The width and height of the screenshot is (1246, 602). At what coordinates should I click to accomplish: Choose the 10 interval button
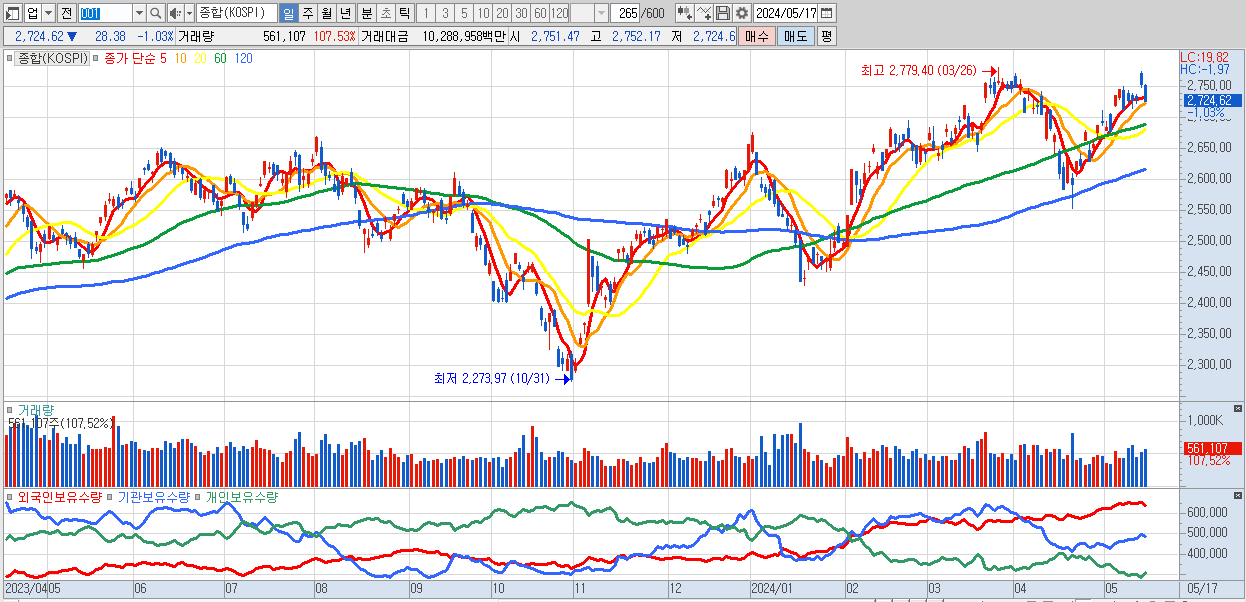(483, 13)
